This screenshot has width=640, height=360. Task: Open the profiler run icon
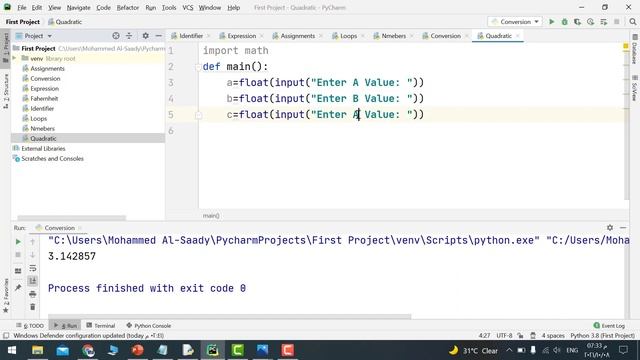click(x=590, y=22)
